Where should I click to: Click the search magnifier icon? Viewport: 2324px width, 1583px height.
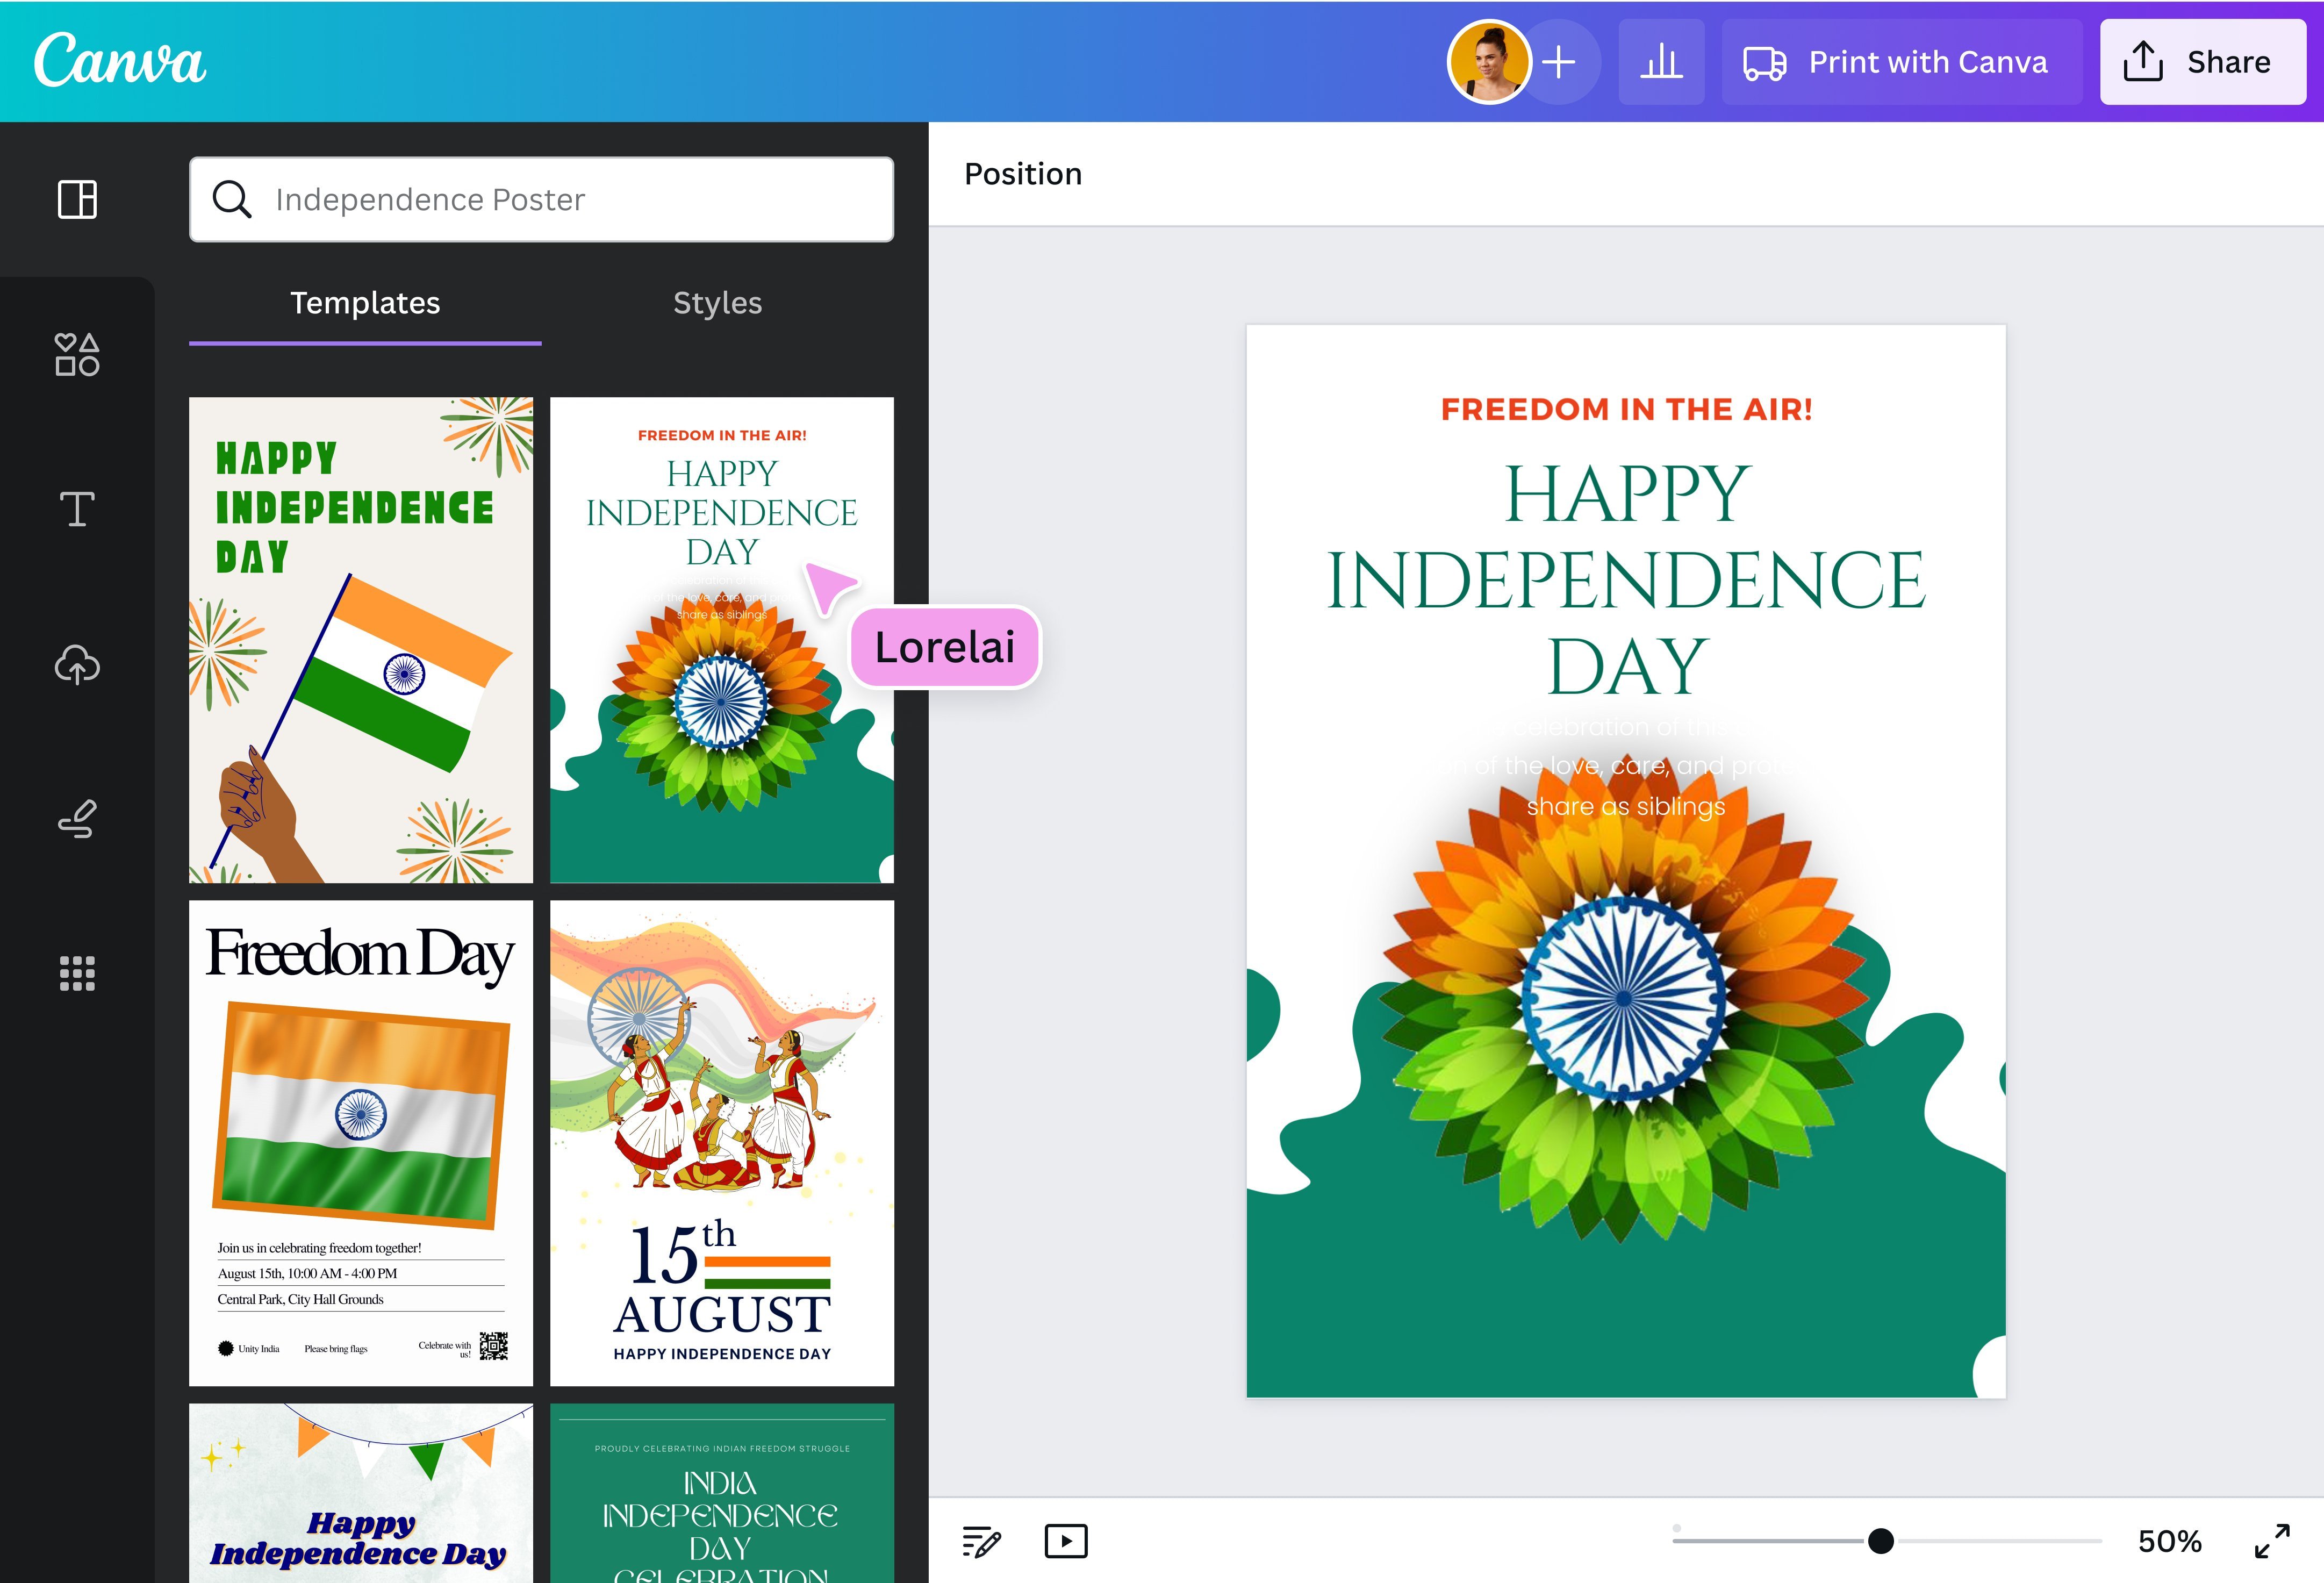233,199
